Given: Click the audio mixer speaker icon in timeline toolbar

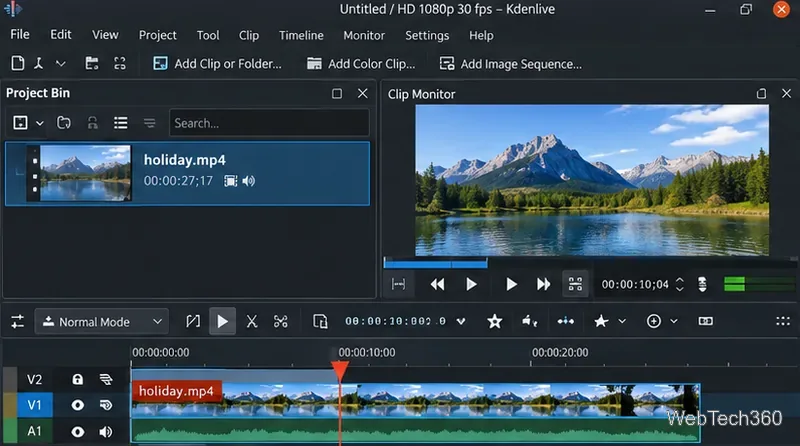Looking at the screenshot, I should pos(529,321).
